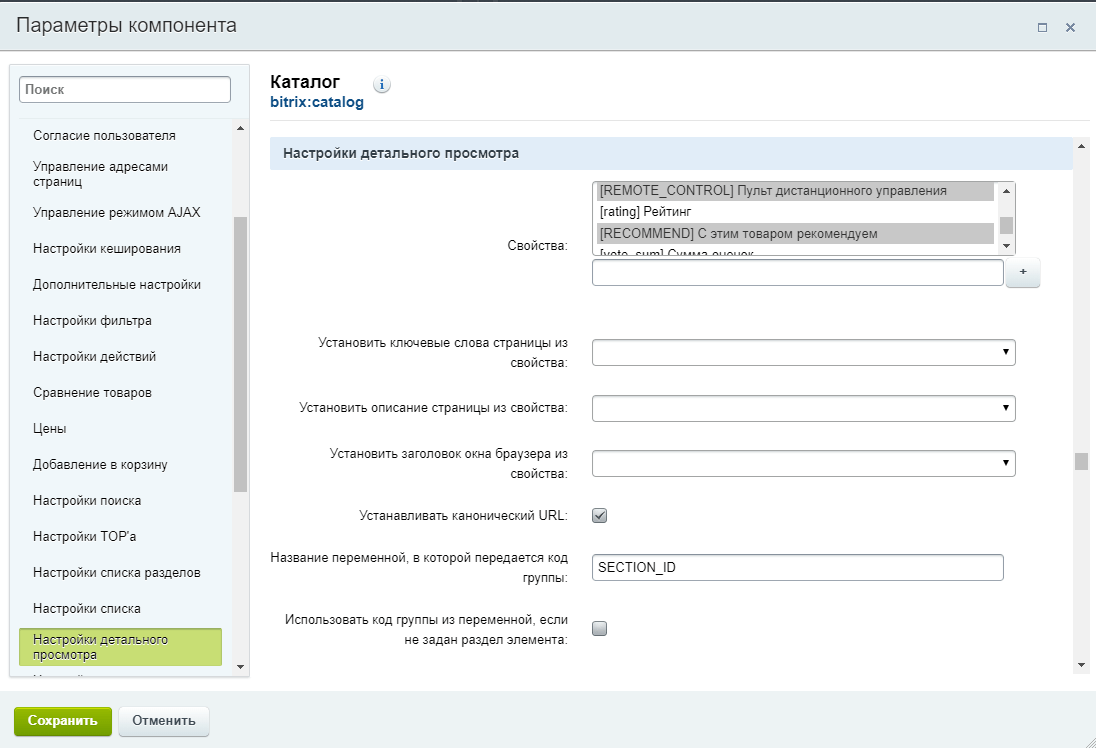Open browser window title property dropdown
Viewport: 1096px width, 748px height.
803,464
